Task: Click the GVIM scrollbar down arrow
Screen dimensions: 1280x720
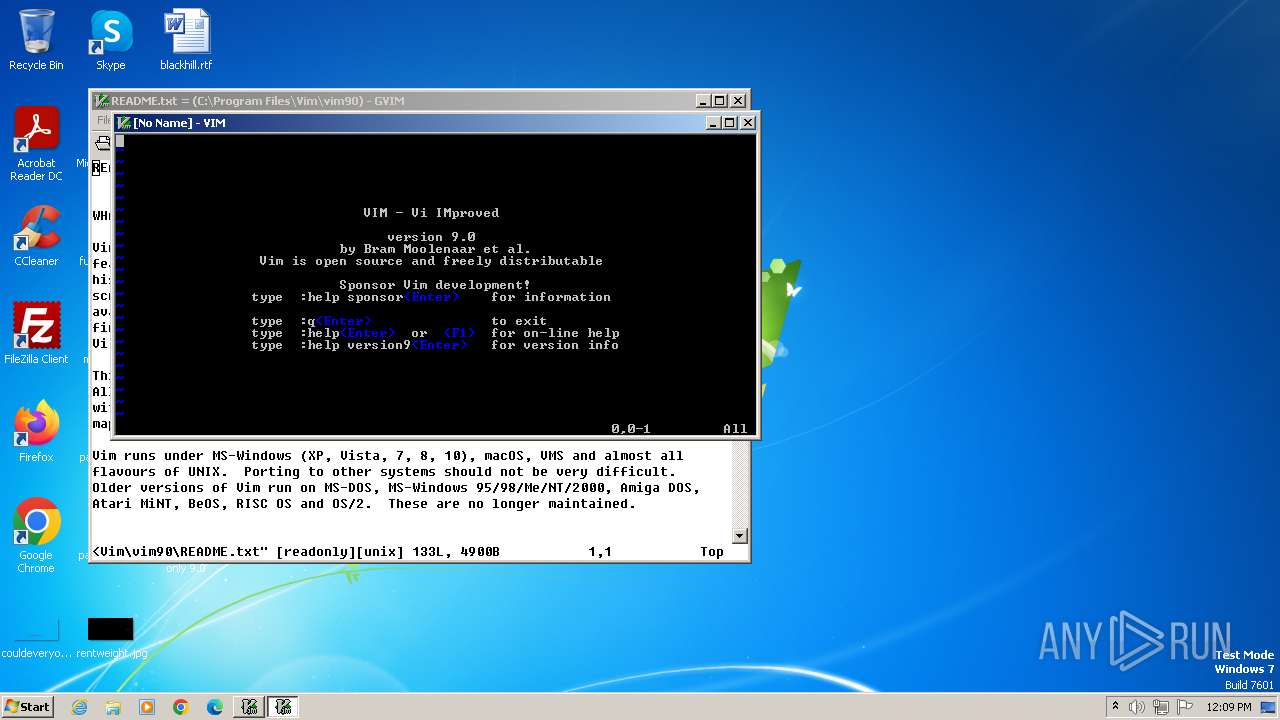Action: (740, 535)
